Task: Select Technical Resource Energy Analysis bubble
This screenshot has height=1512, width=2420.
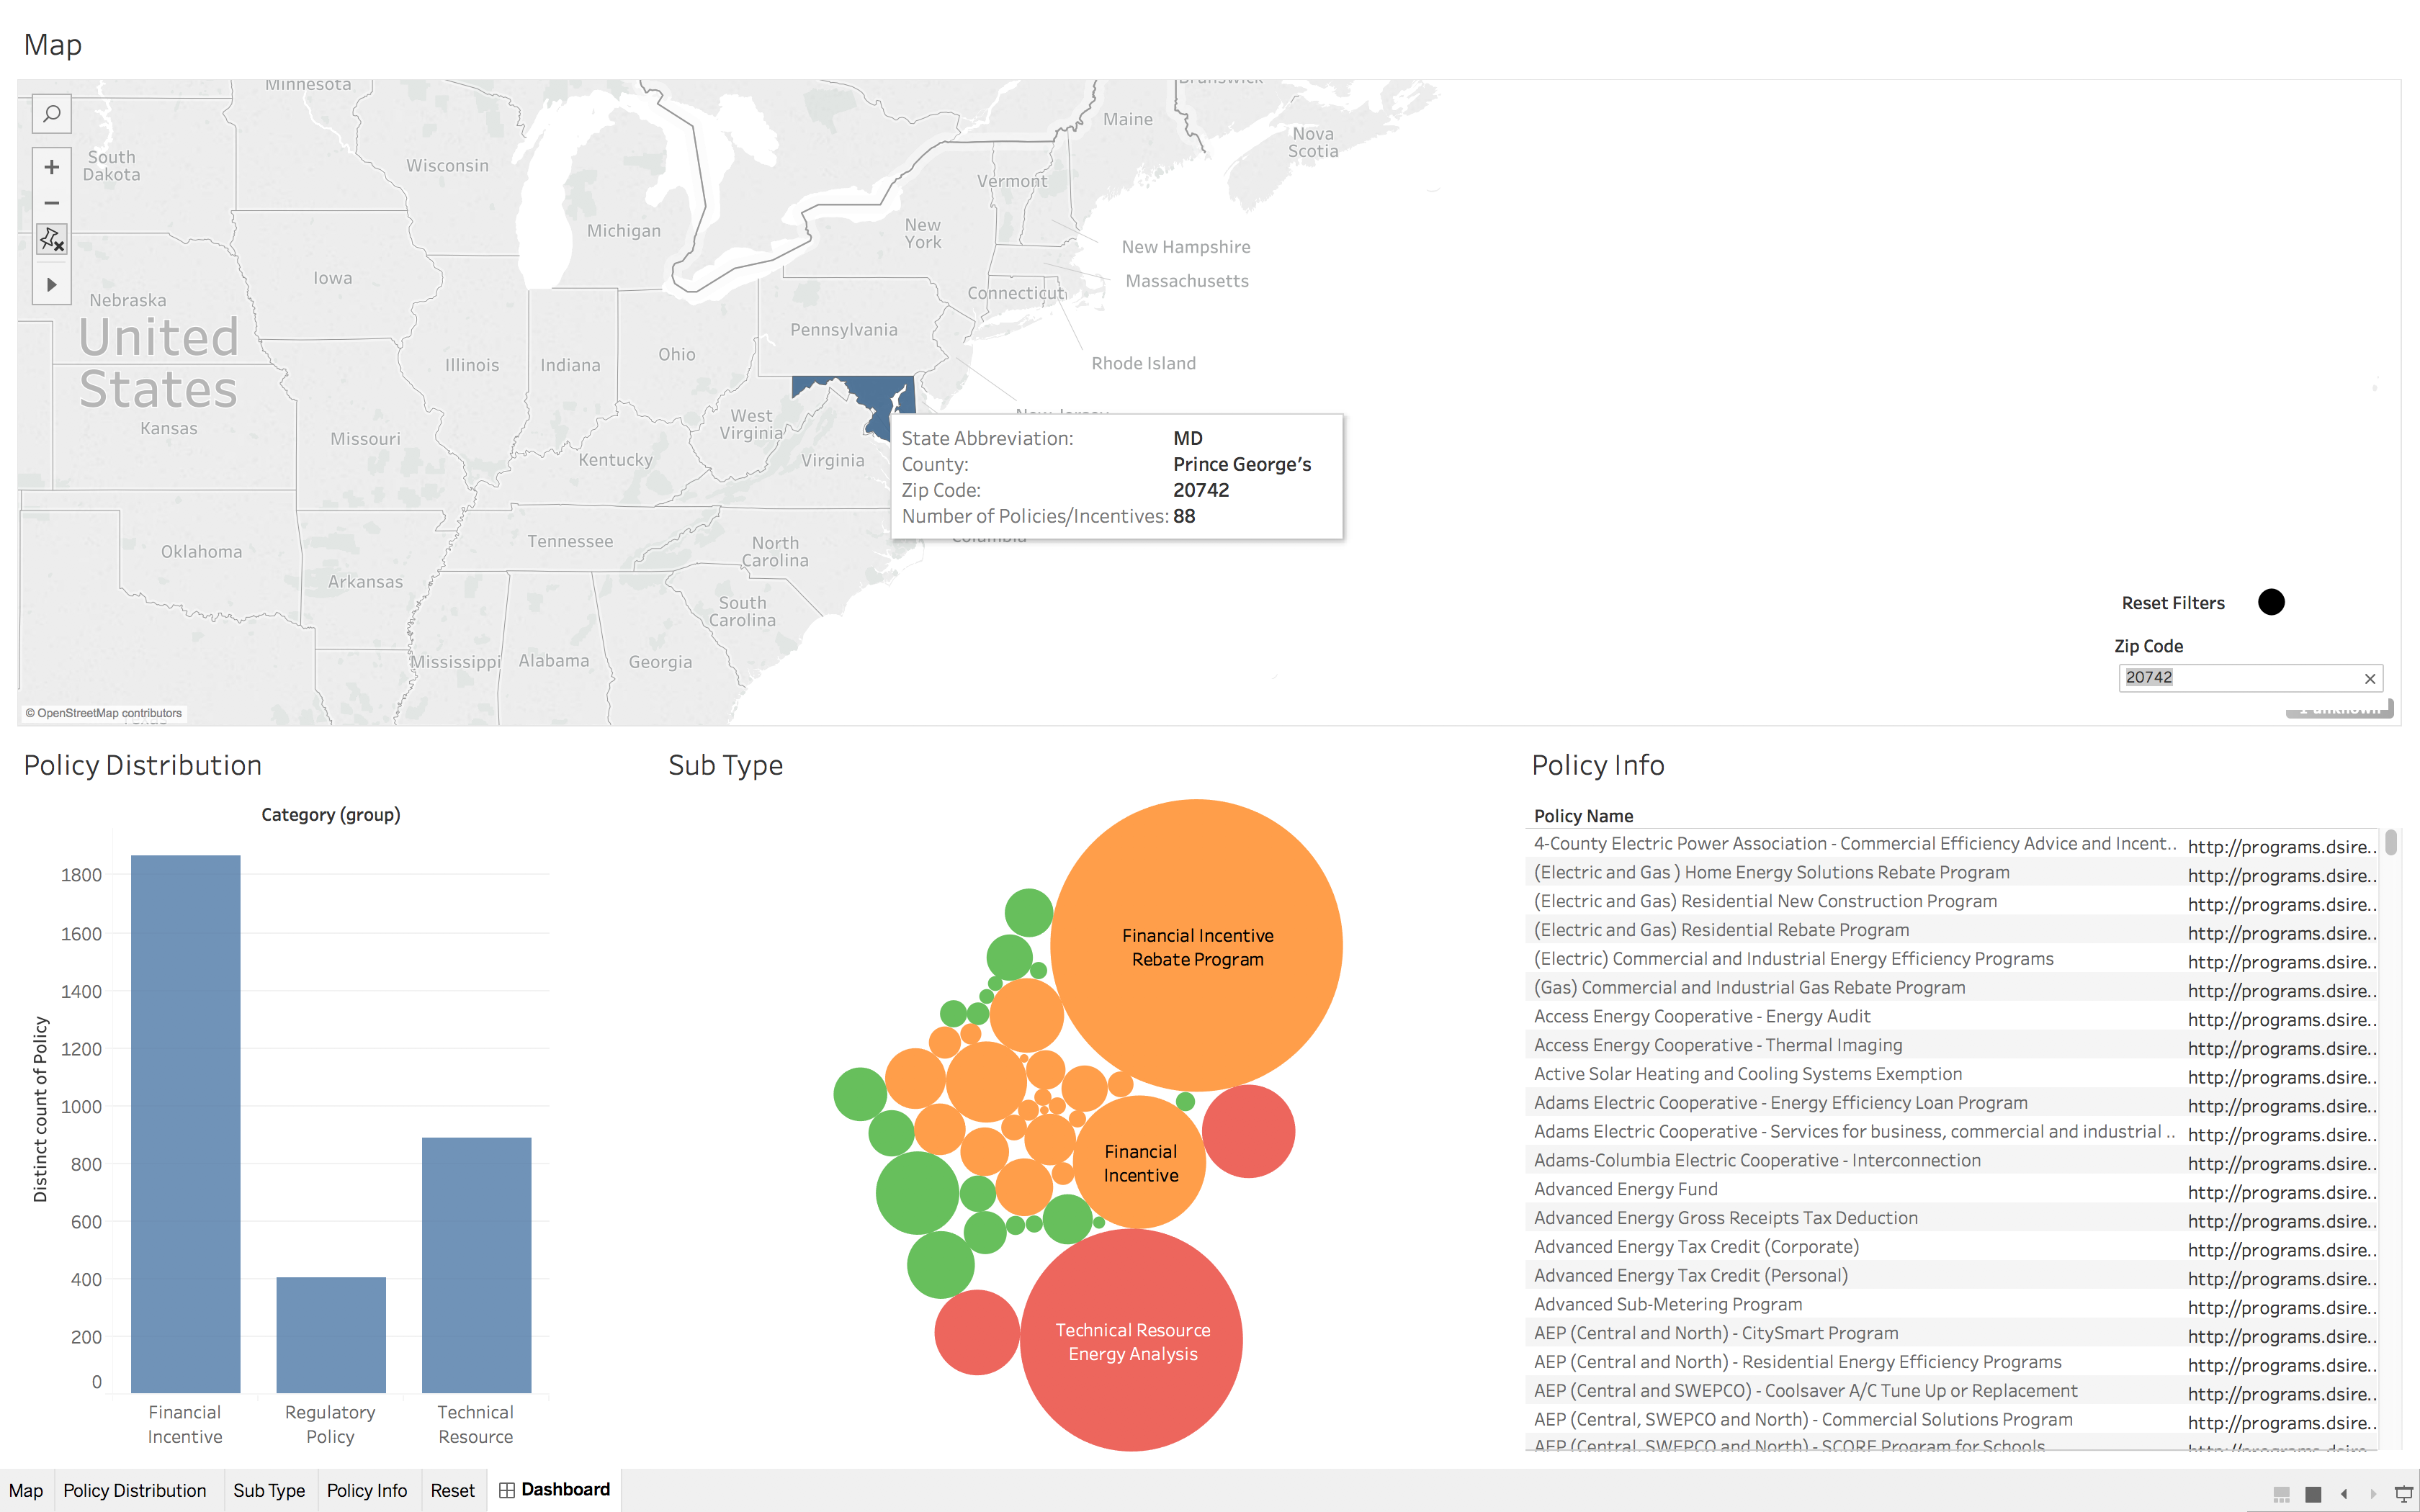Action: coord(1131,1341)
